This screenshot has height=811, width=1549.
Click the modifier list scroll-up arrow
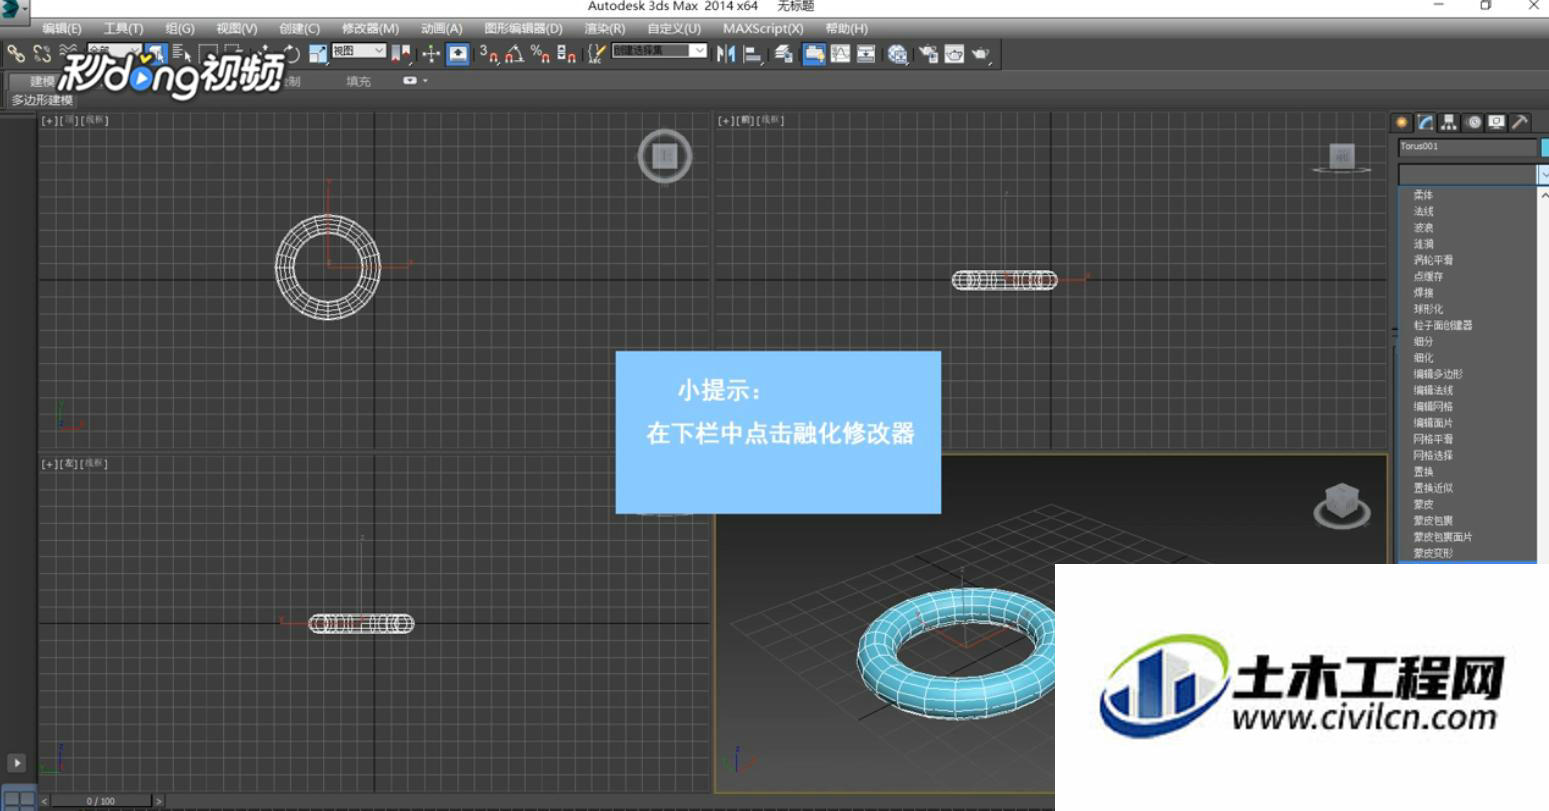tap(1544, 195)
